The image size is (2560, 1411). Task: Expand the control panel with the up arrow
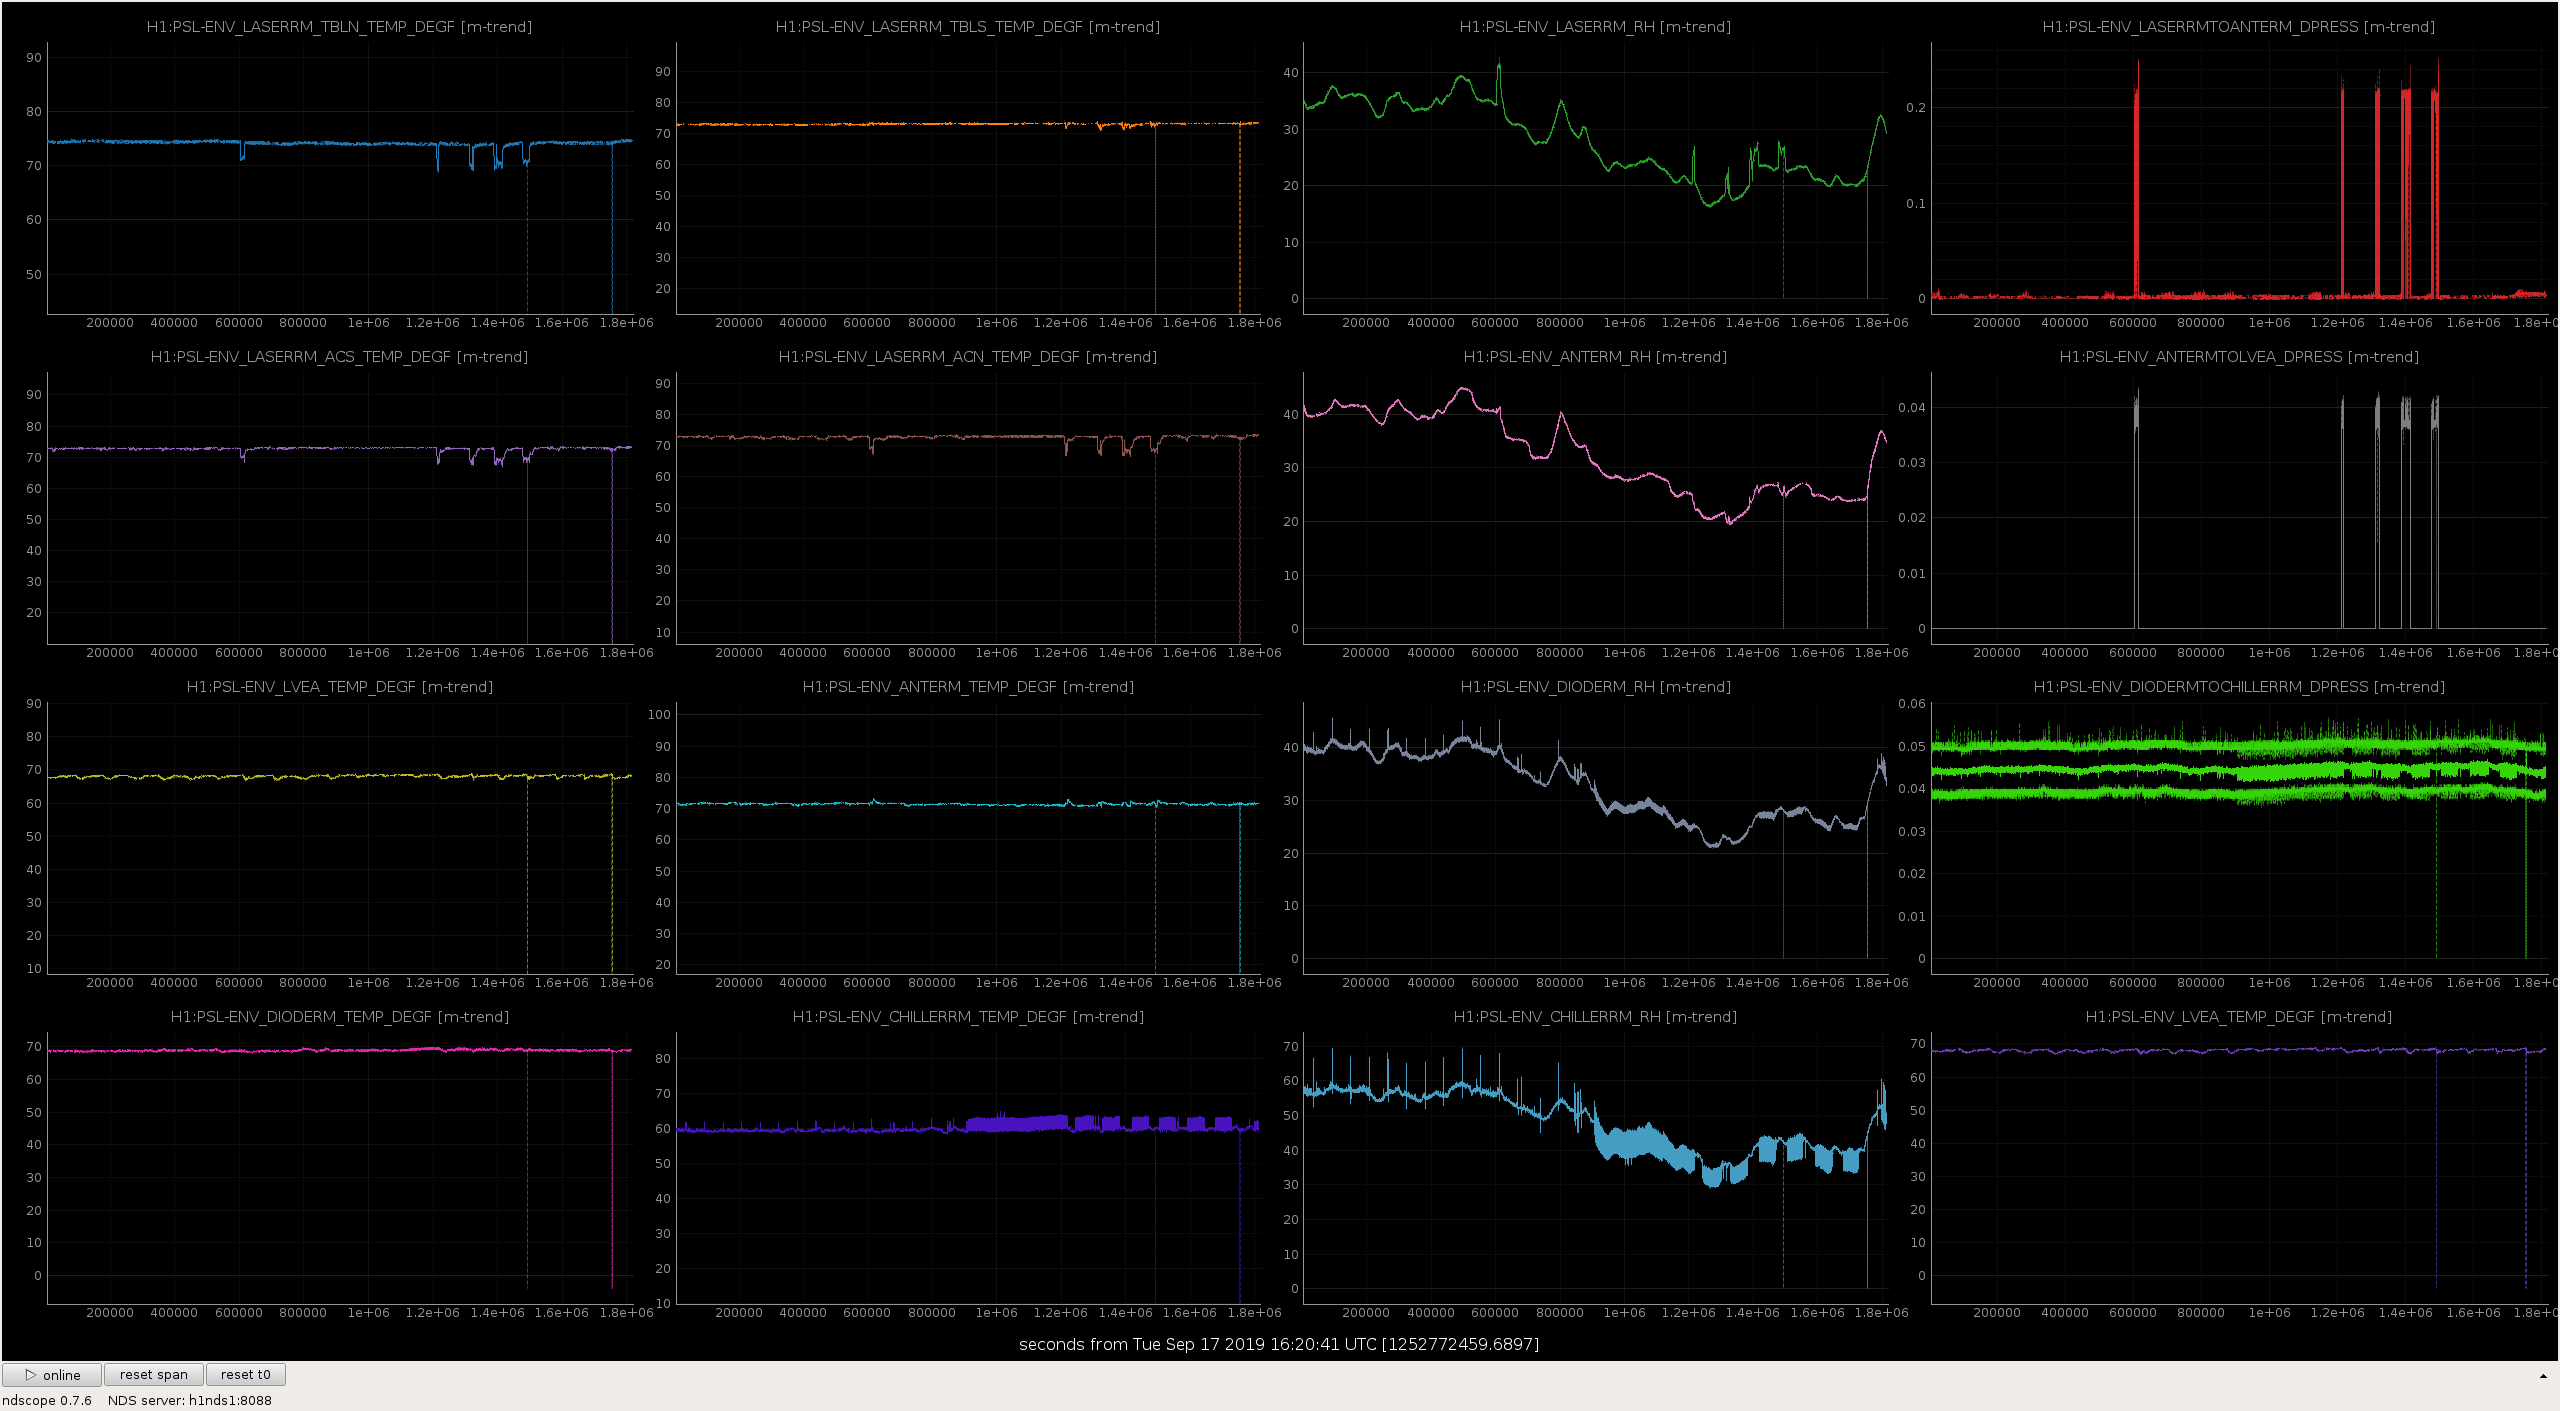2543,1376
